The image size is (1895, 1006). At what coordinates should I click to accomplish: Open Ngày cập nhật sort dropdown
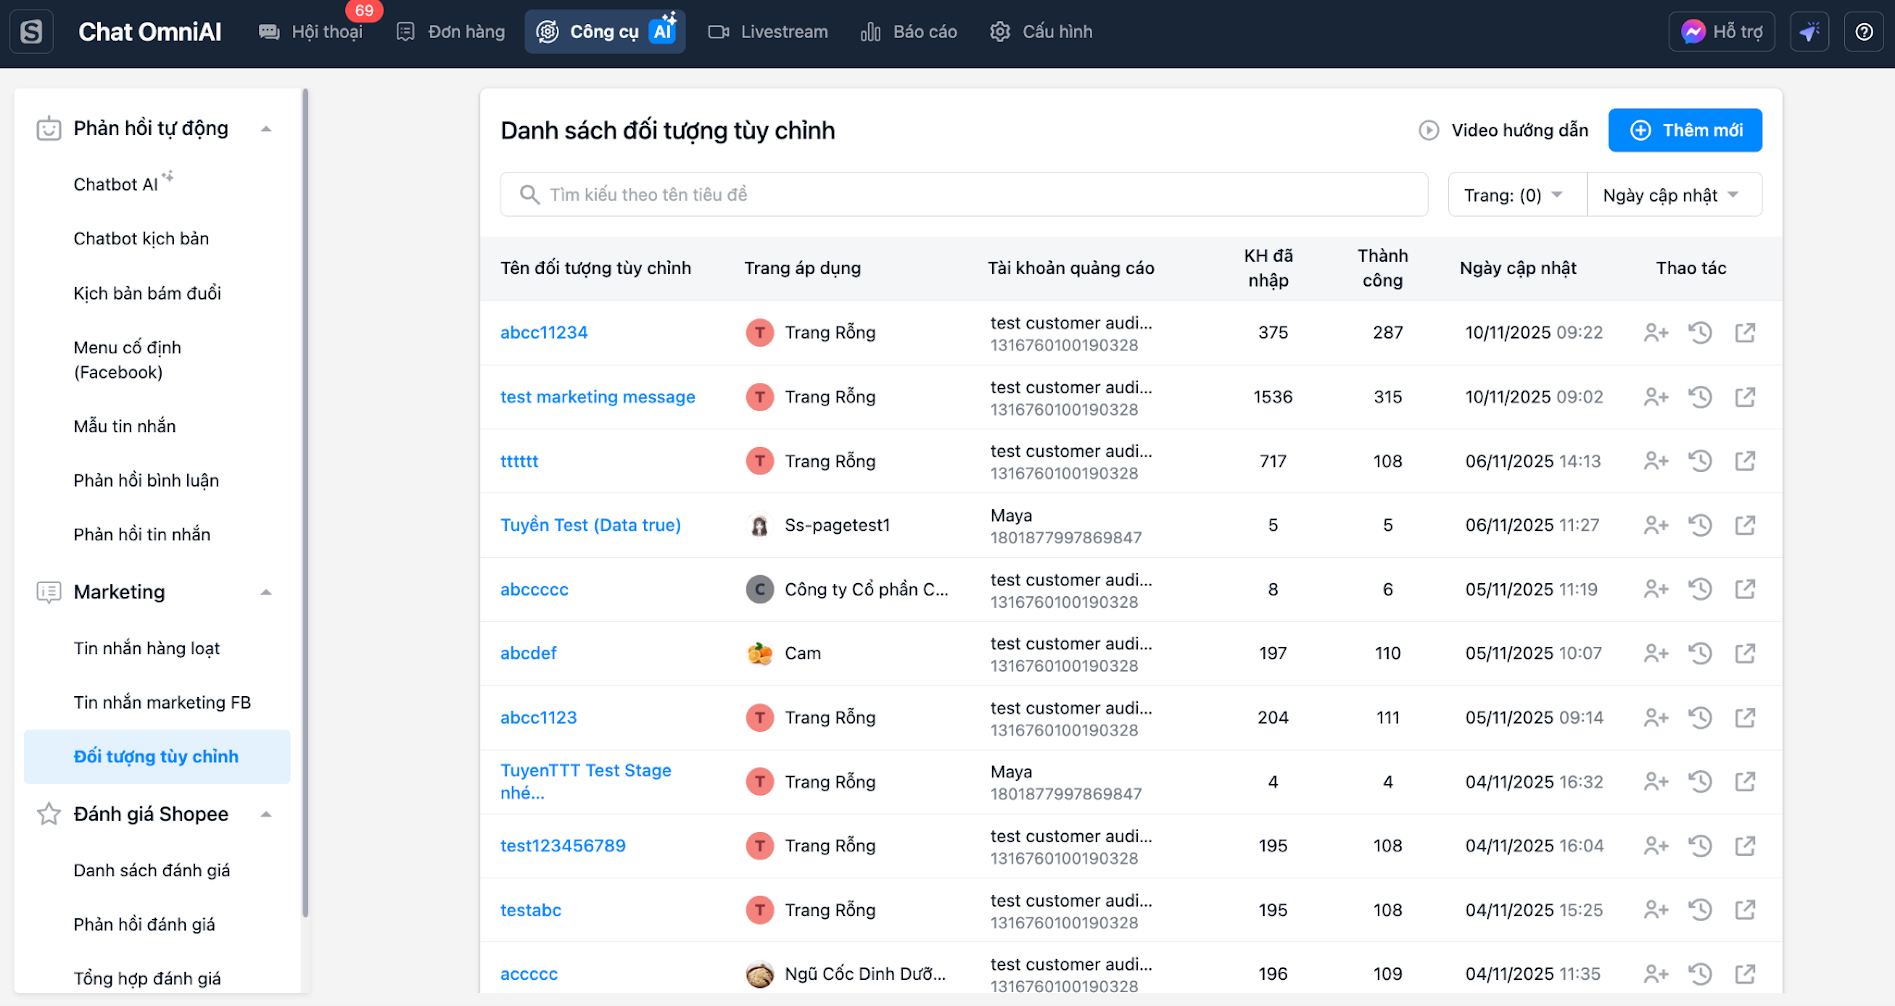pos(1672,195)
